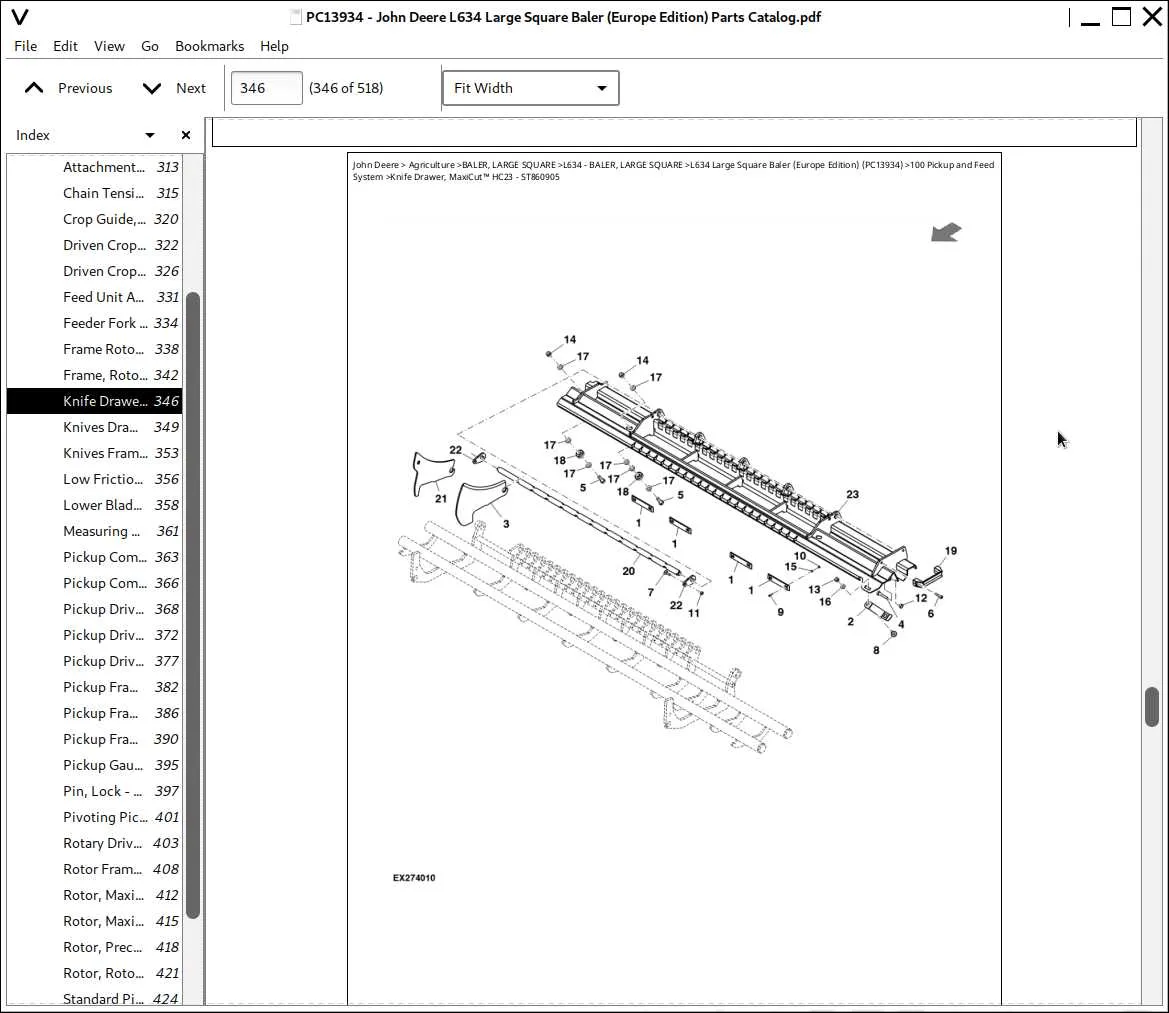
Task: Select index entry Pickup Driv... 372
Action: tap(95, 635)
